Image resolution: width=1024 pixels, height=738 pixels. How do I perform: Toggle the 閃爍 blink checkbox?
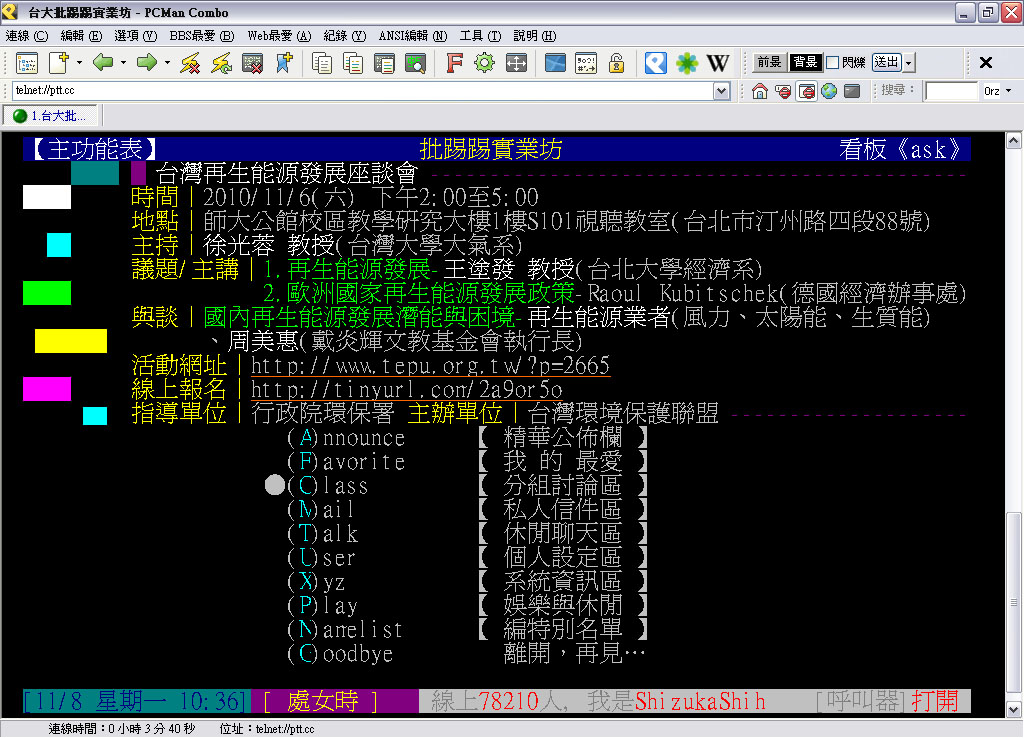coord(832,63)
